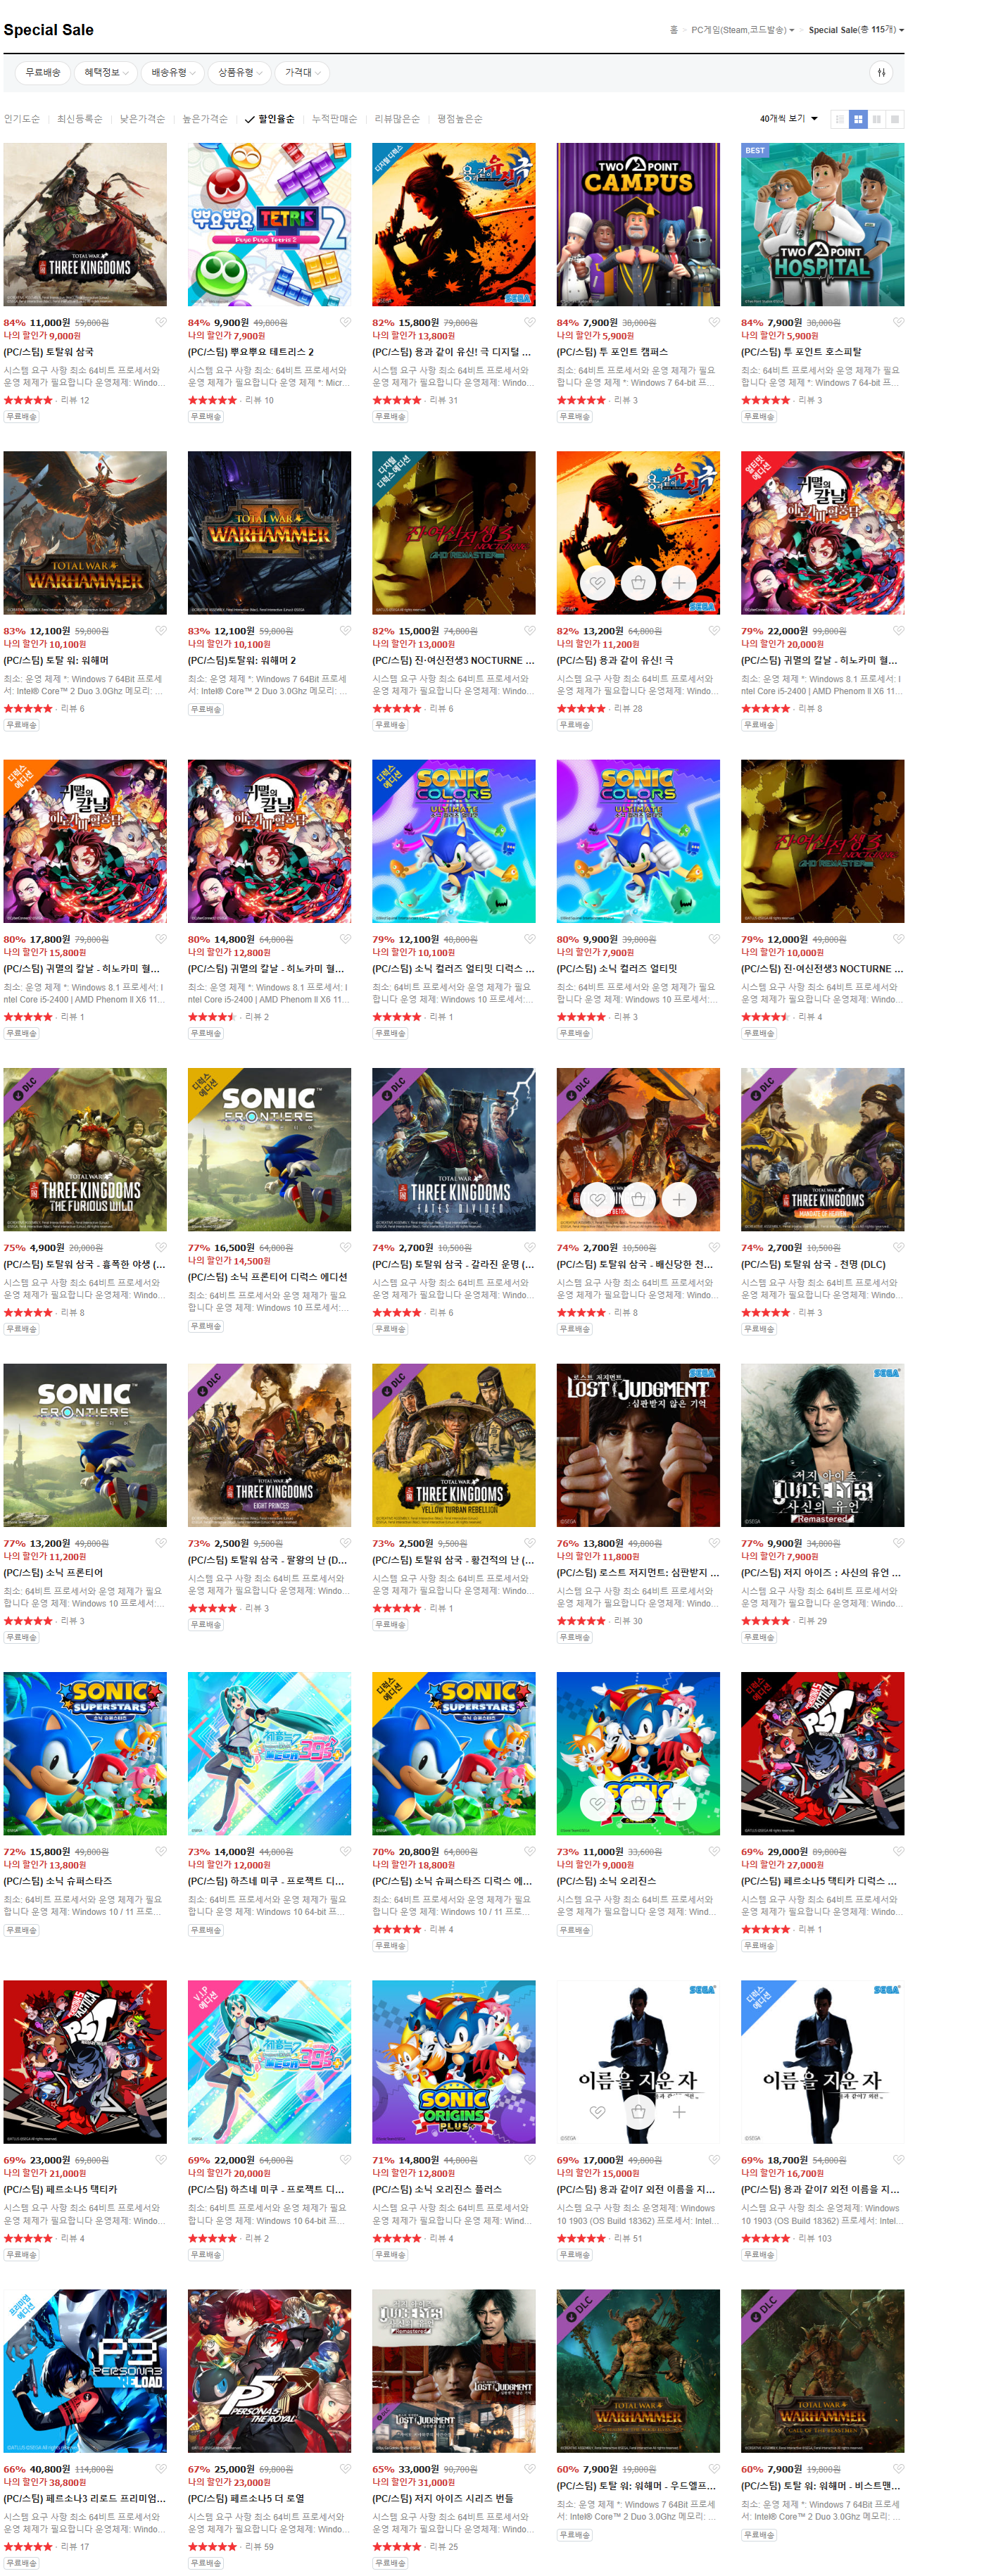This screenshot has width=991, height=2576.
Task: Expand the 혜택정보 filter dropdown
Action: click(106, 72)
